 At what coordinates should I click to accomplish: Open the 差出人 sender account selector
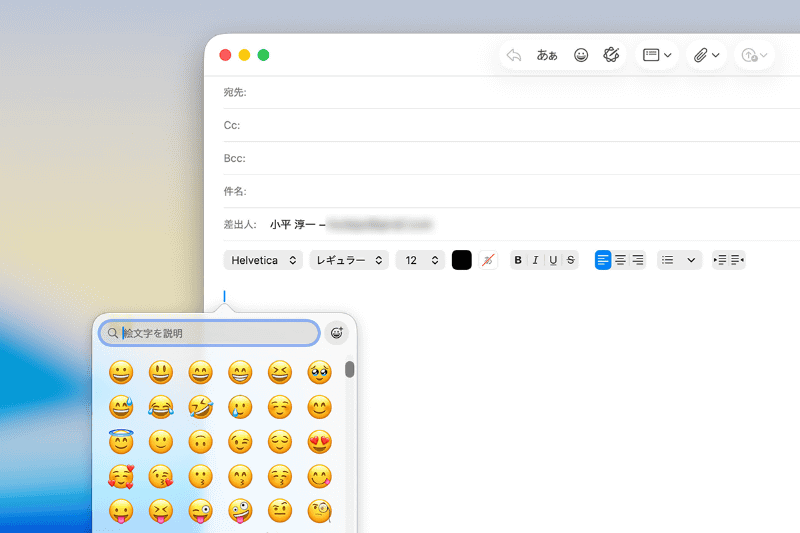point(351,224)
